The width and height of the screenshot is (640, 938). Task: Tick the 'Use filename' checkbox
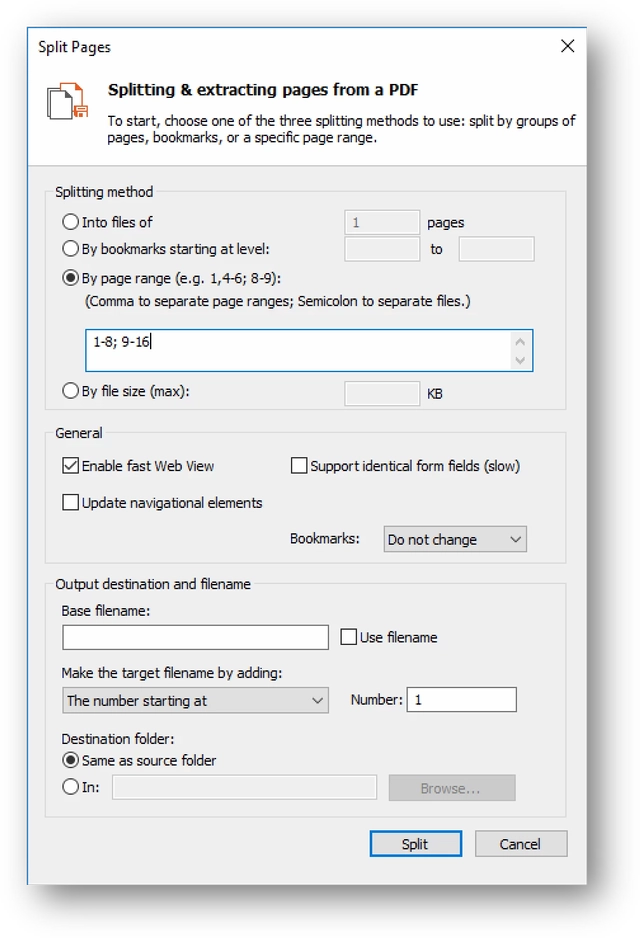(x=349, y=637)
